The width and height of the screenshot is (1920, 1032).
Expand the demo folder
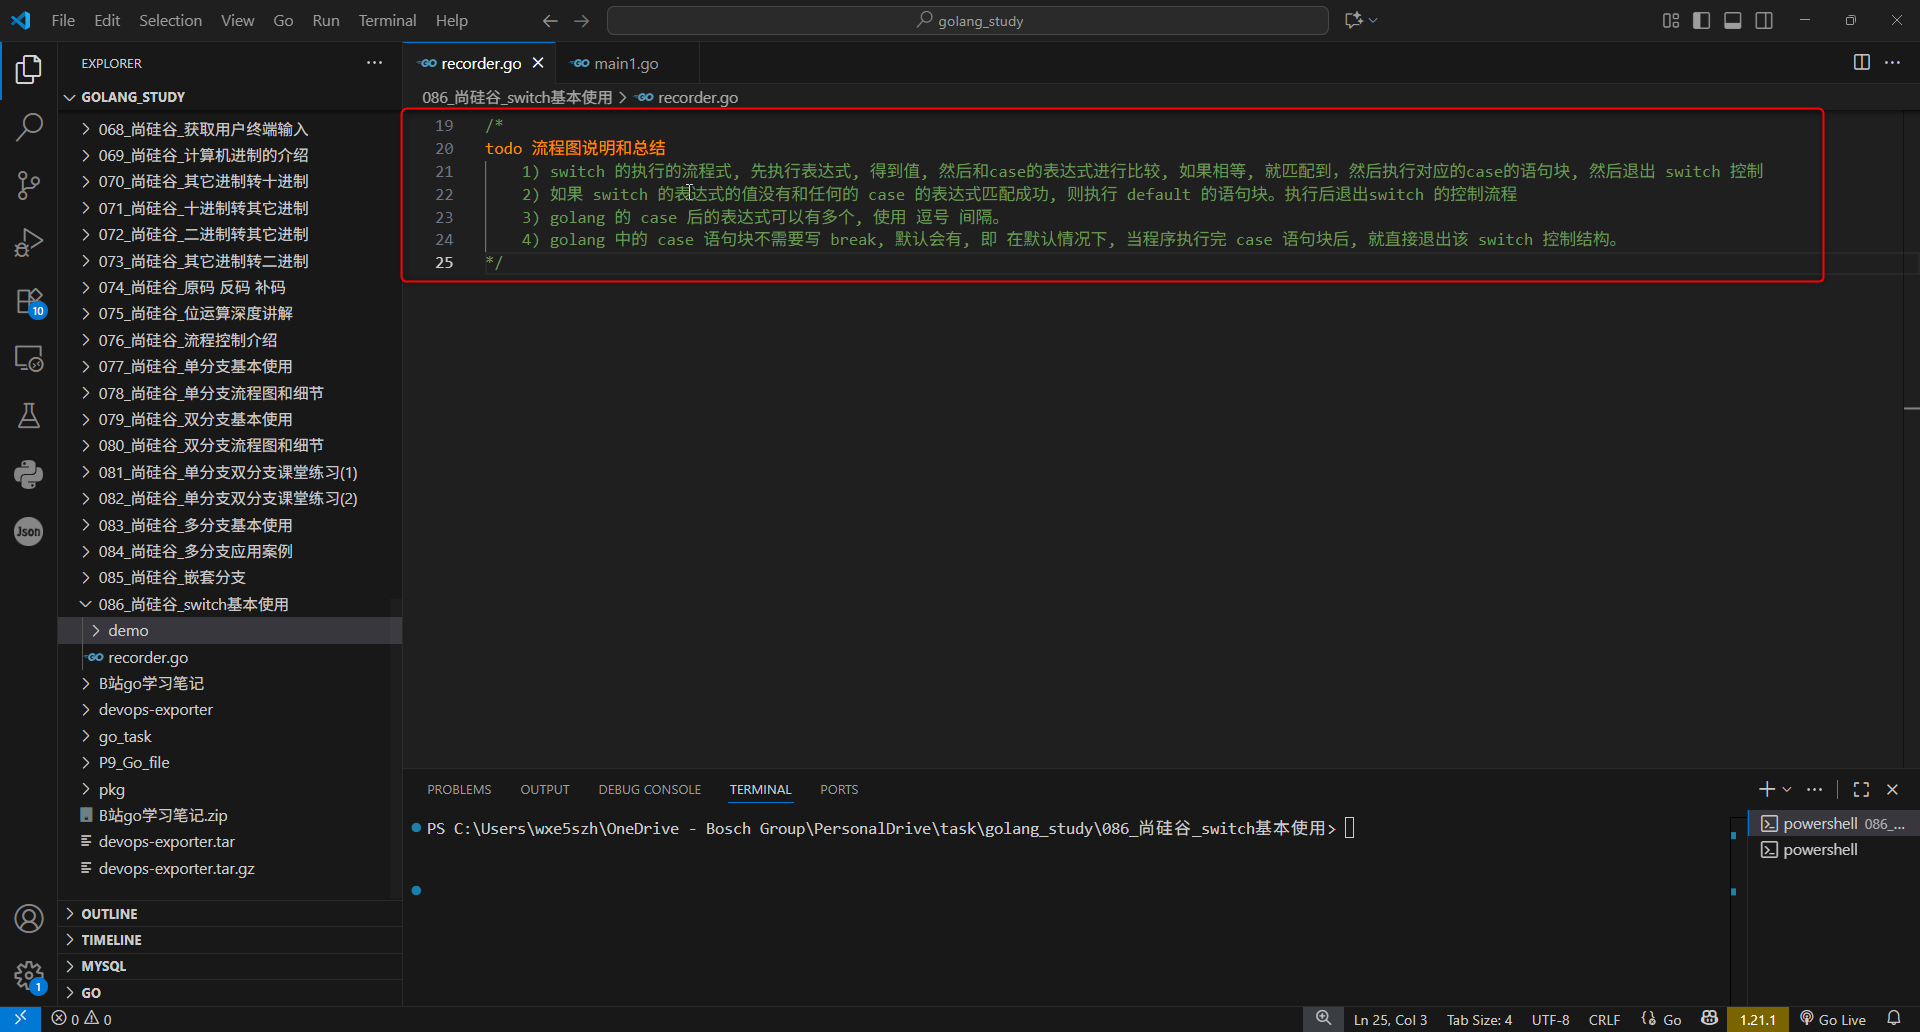pyautogui.click(x=230, y=631)
